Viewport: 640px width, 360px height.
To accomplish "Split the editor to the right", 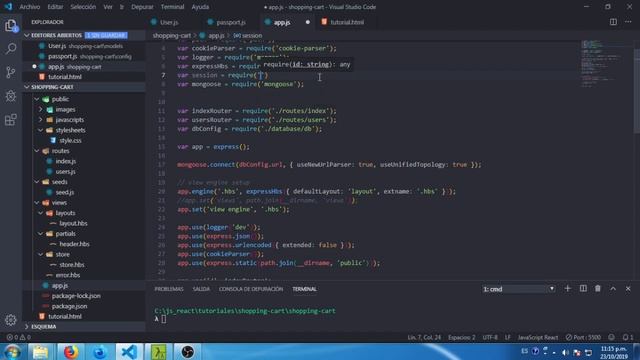I will click(613, 22).
